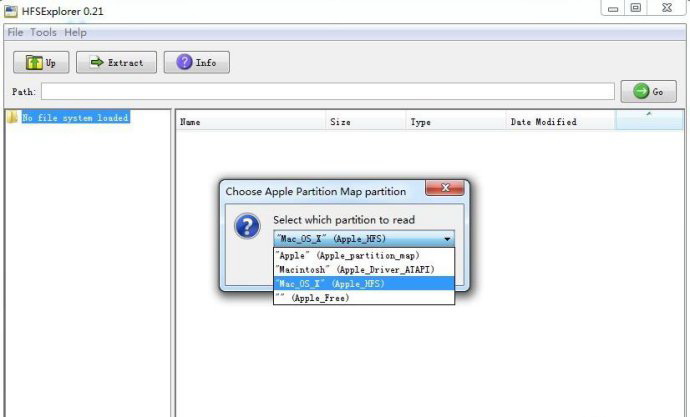
Task: Open the Info question mark button
Action: click(x=196, y=62)
